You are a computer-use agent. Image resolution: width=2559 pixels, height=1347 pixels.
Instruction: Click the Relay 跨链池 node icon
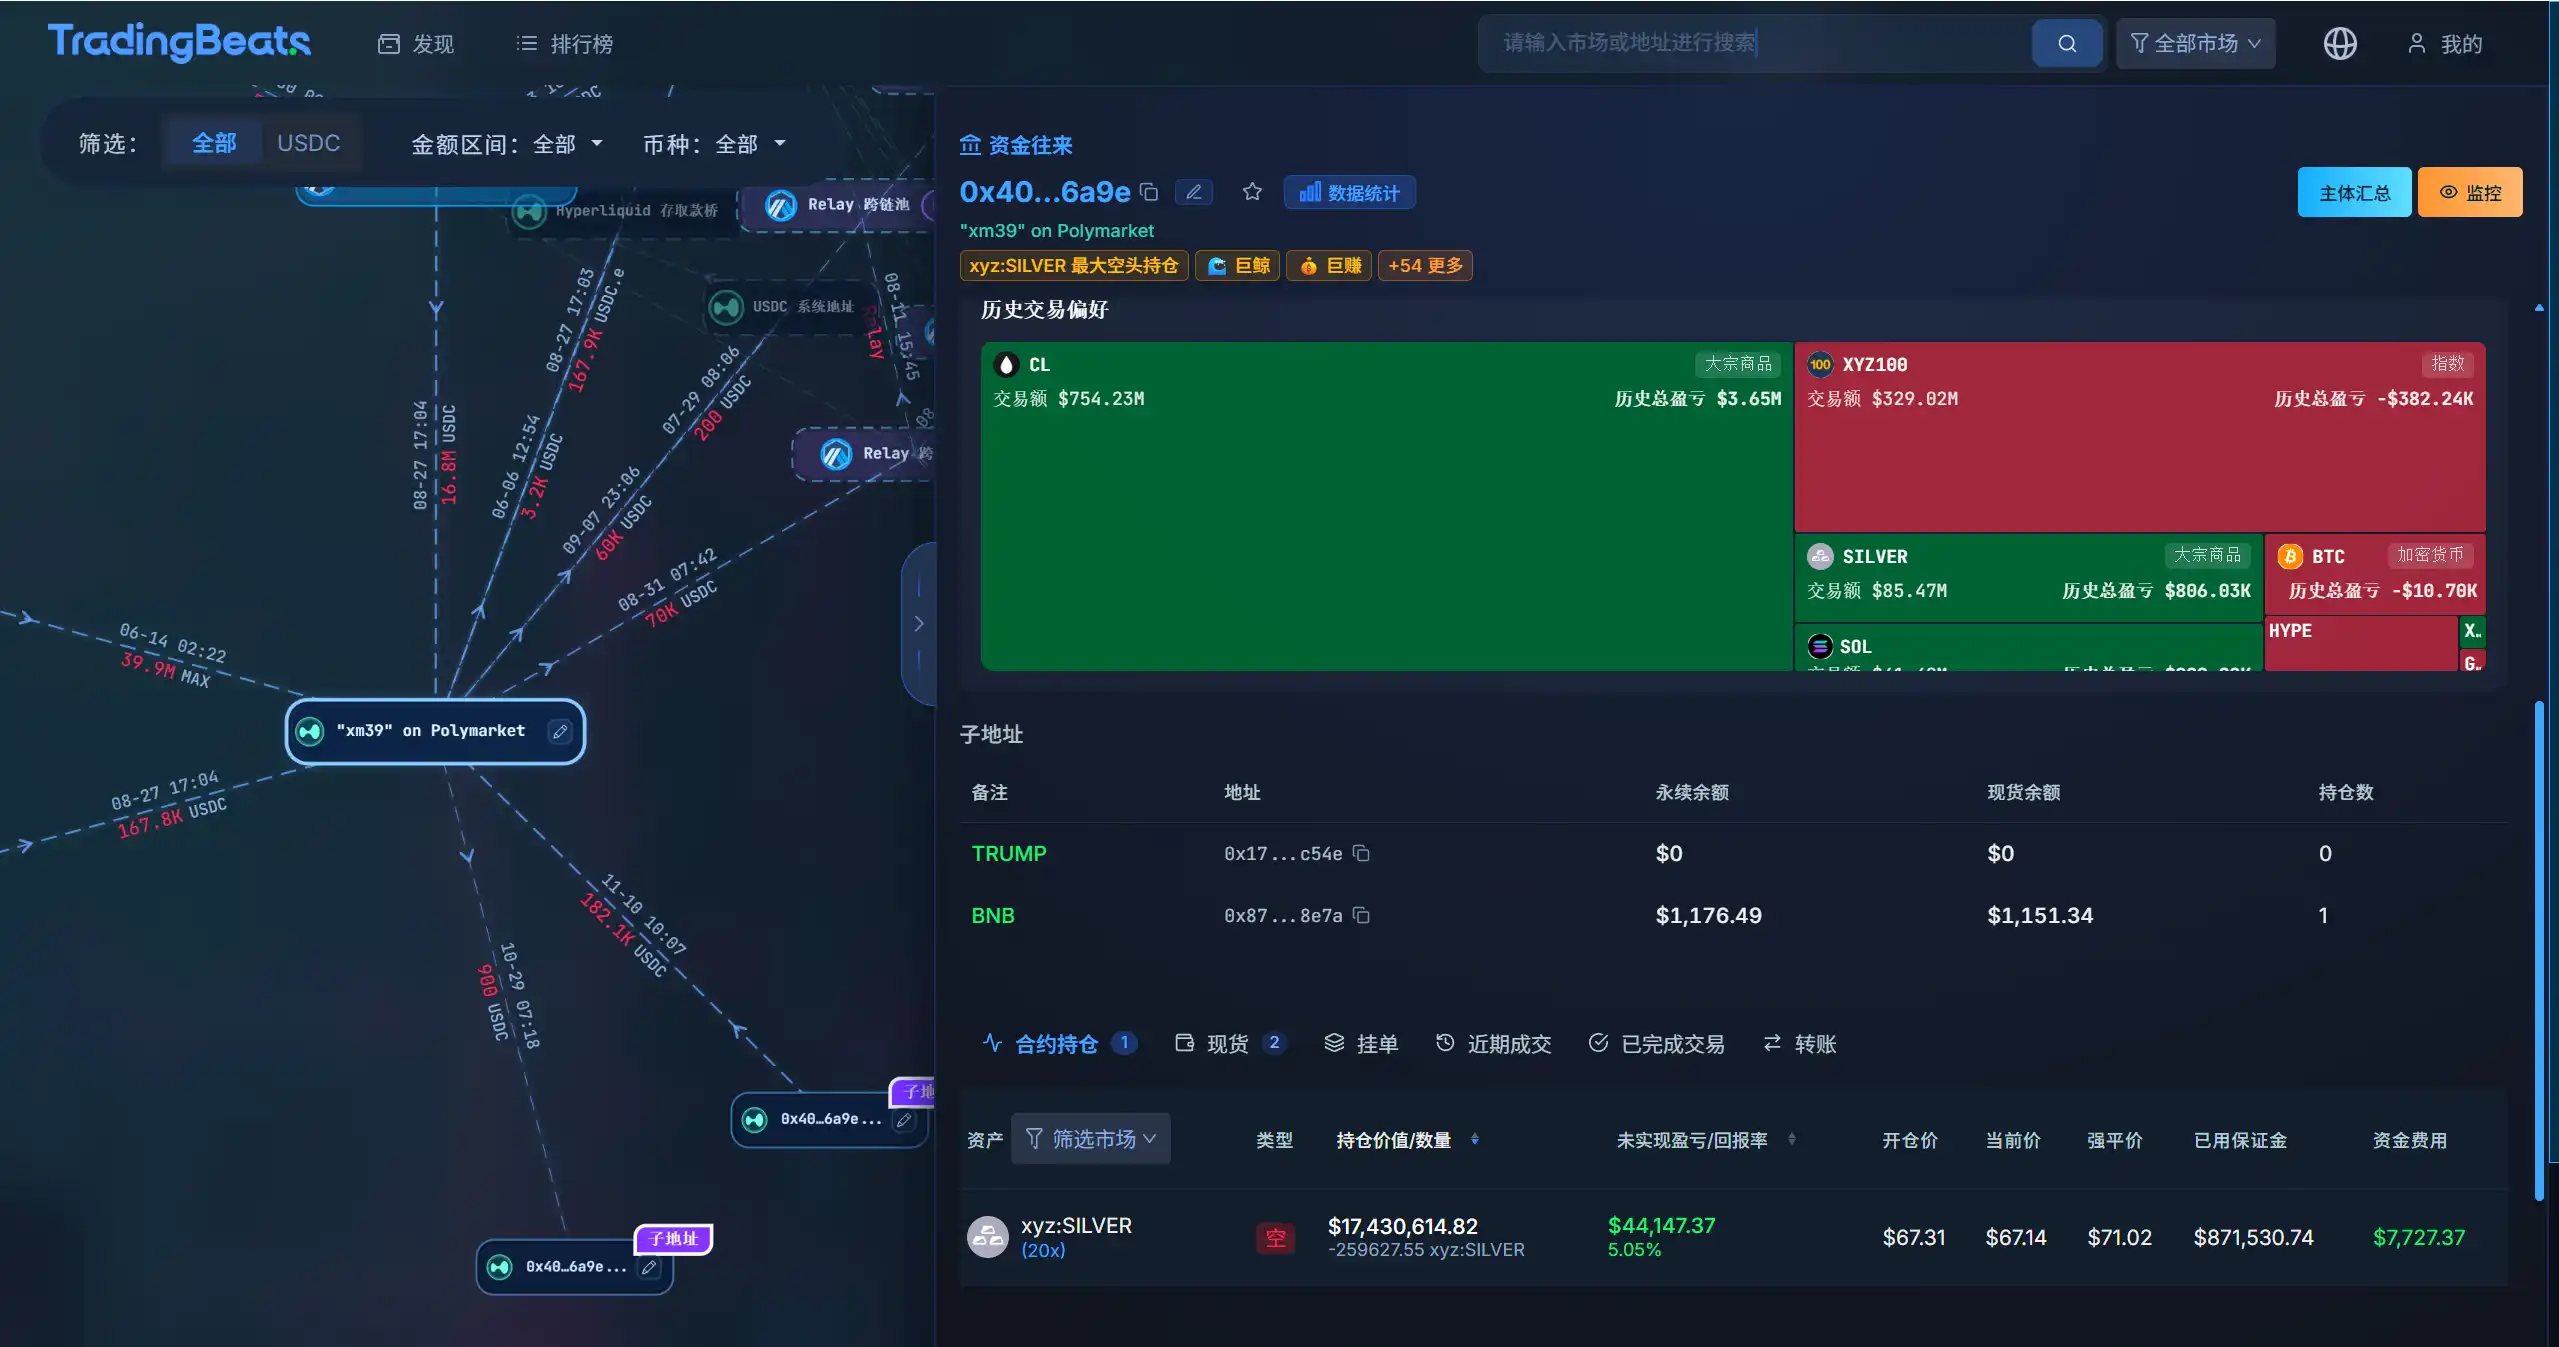tap(780, 205)
